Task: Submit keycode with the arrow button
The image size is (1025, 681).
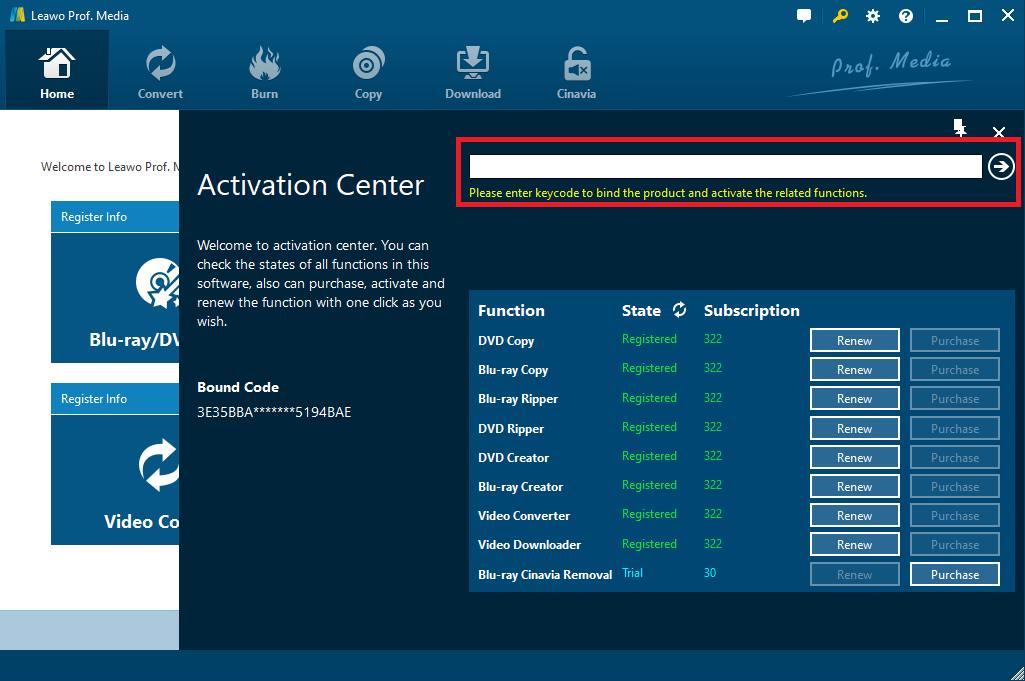Action: [1001, 167]
